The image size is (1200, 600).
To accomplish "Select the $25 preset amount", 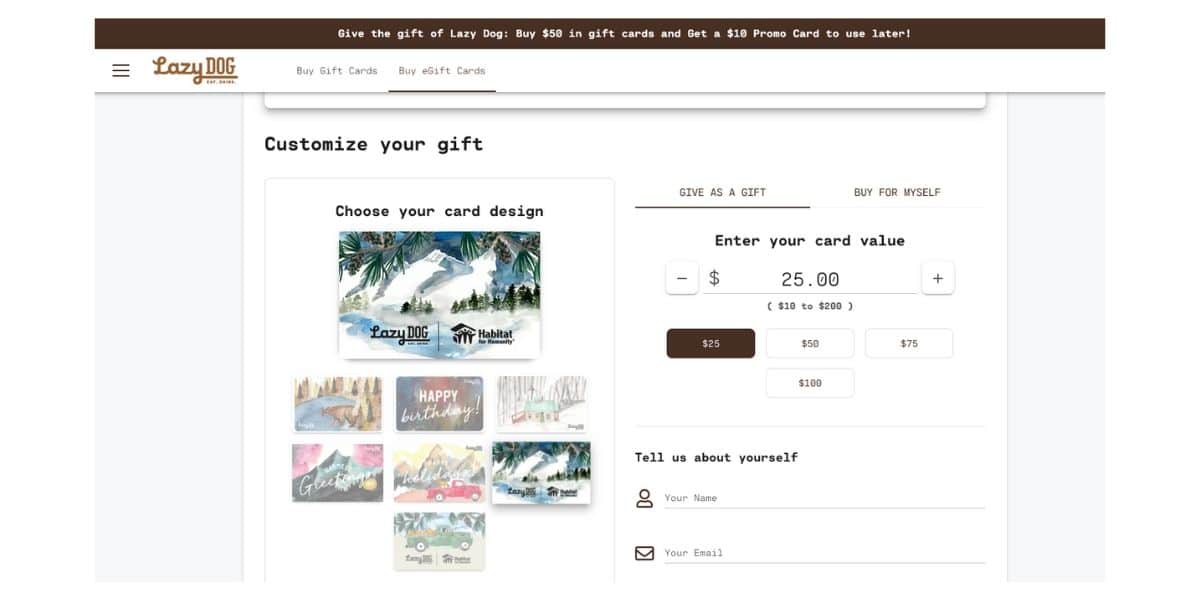I will [x=711, y=343].
